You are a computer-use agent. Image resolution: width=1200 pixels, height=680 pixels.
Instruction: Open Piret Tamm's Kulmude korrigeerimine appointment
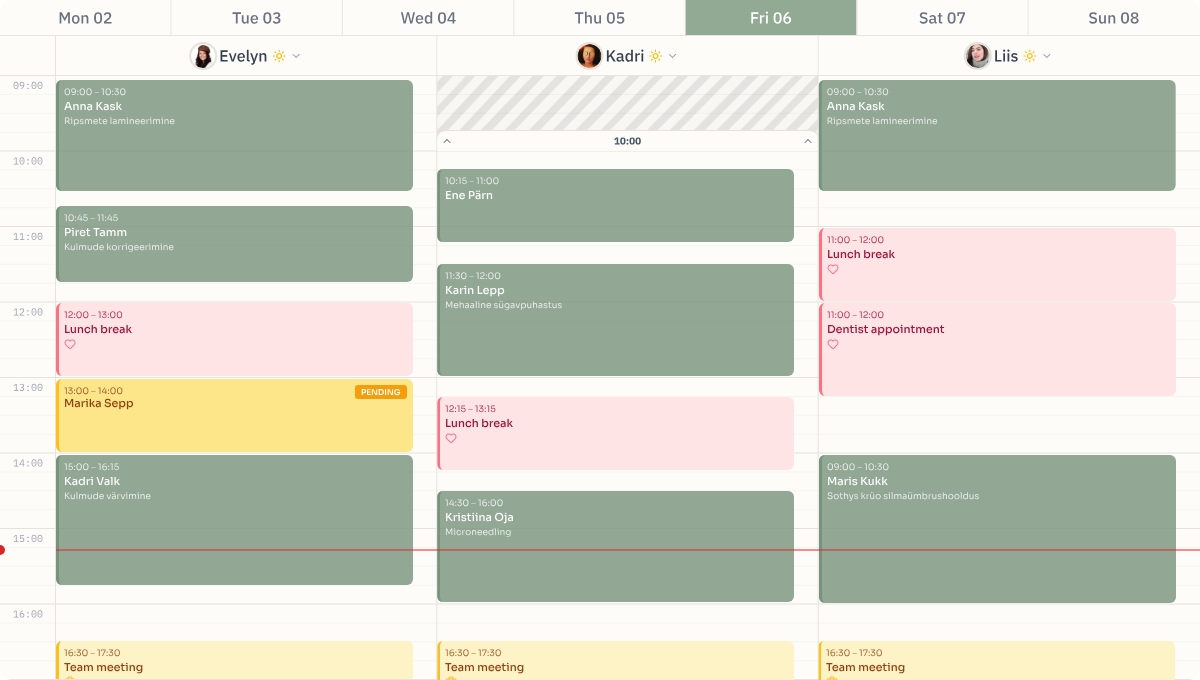(234, 244)
